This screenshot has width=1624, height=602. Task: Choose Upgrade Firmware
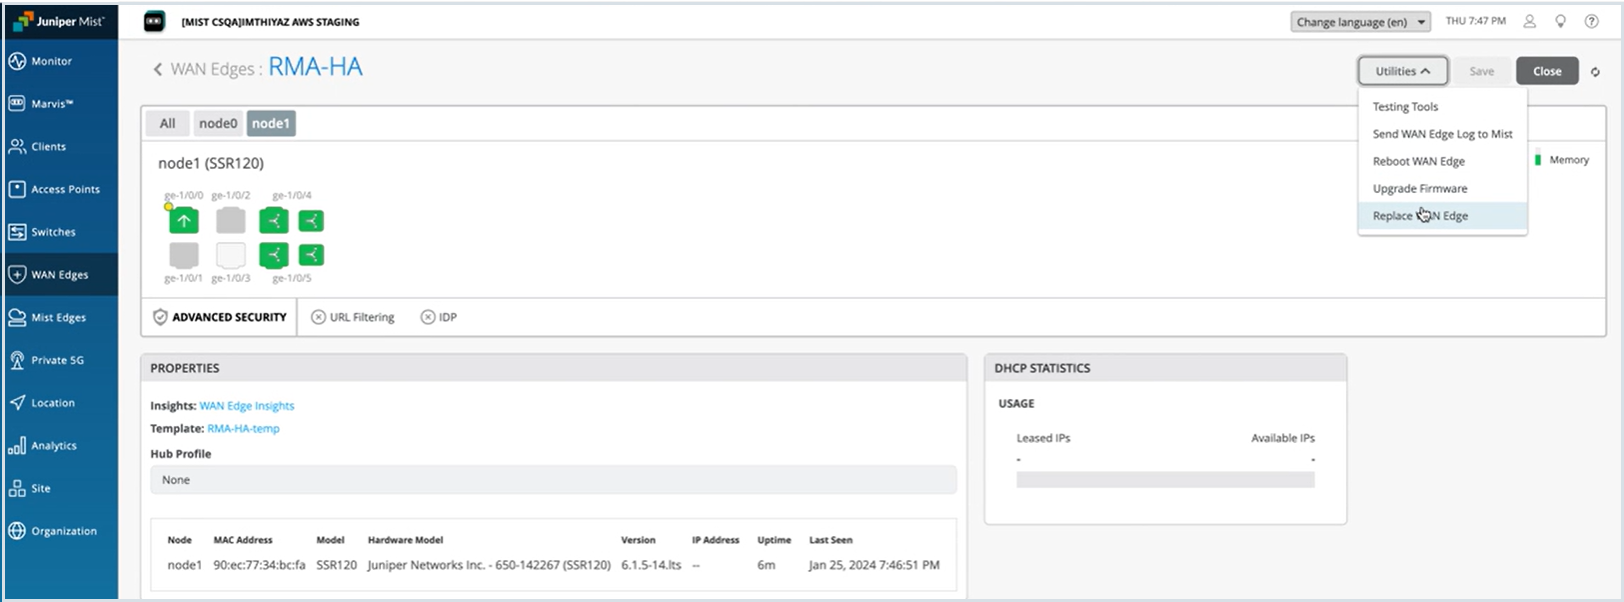click(1442, 188)
